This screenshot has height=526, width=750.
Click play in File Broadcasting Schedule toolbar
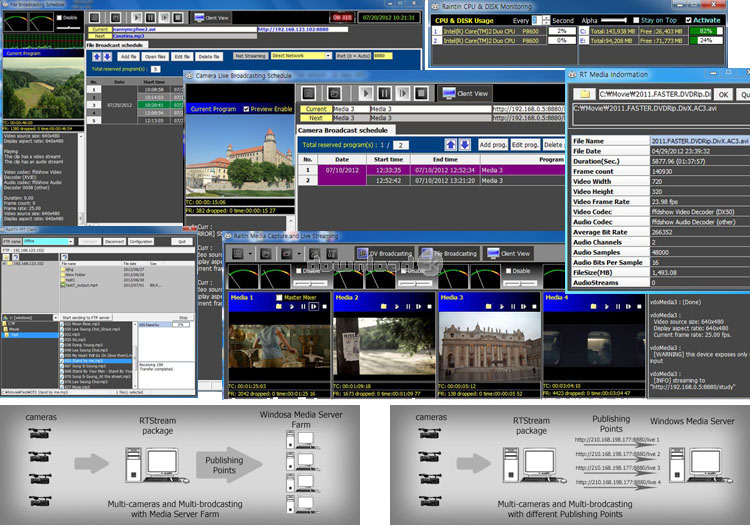click(137, 18)
